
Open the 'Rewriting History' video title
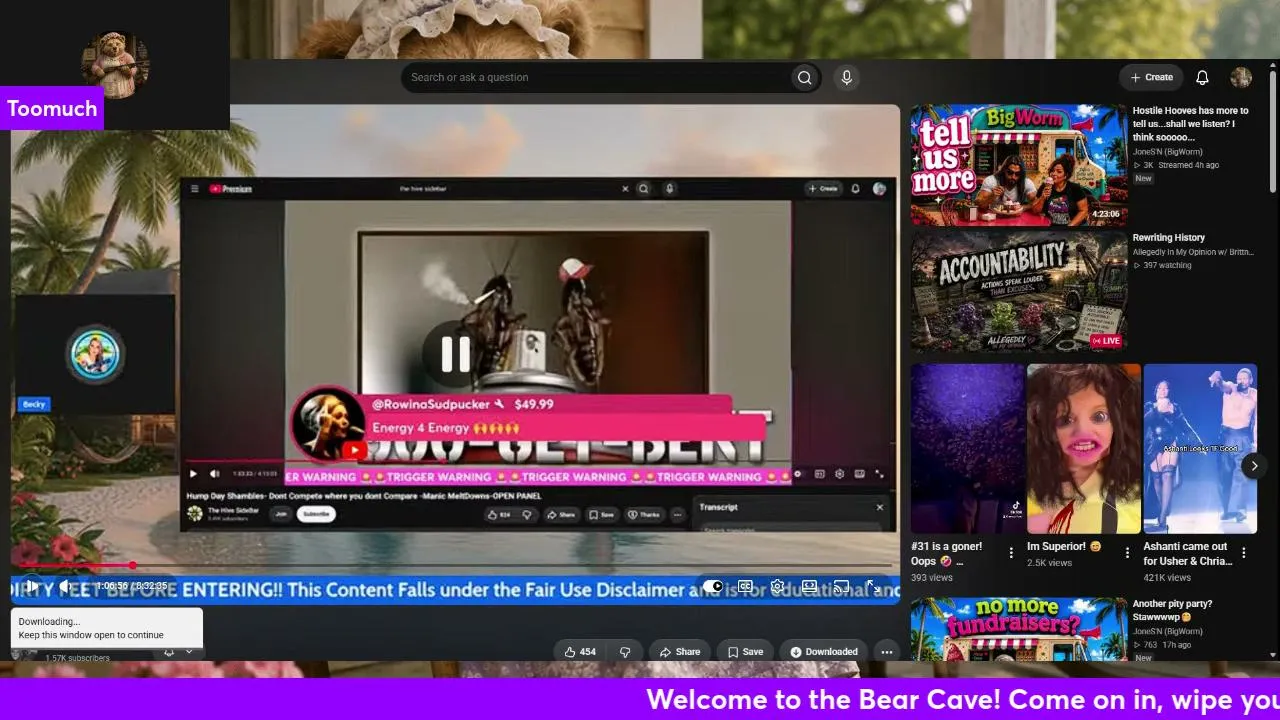[1169, 238]
